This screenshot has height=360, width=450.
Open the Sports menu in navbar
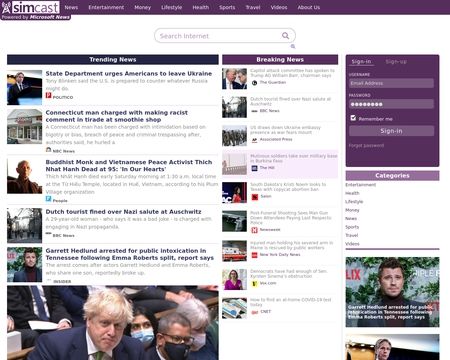click(227, 7)
